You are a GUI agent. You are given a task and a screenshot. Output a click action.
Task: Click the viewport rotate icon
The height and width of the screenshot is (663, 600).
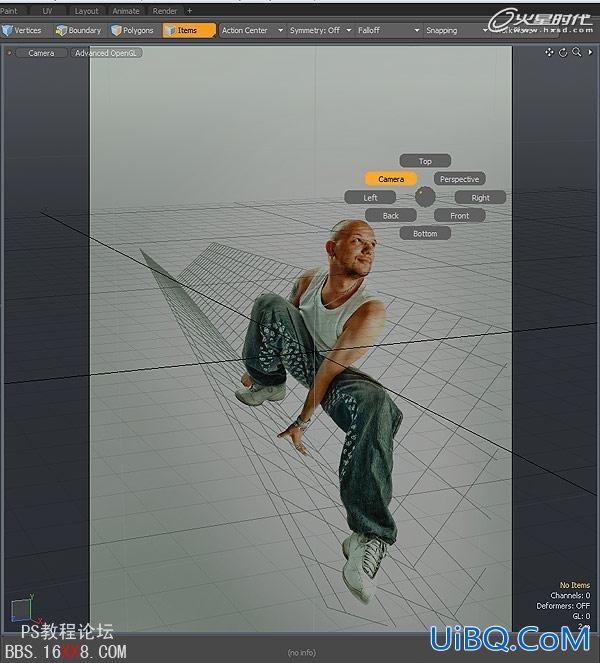[x=563, y=52]
